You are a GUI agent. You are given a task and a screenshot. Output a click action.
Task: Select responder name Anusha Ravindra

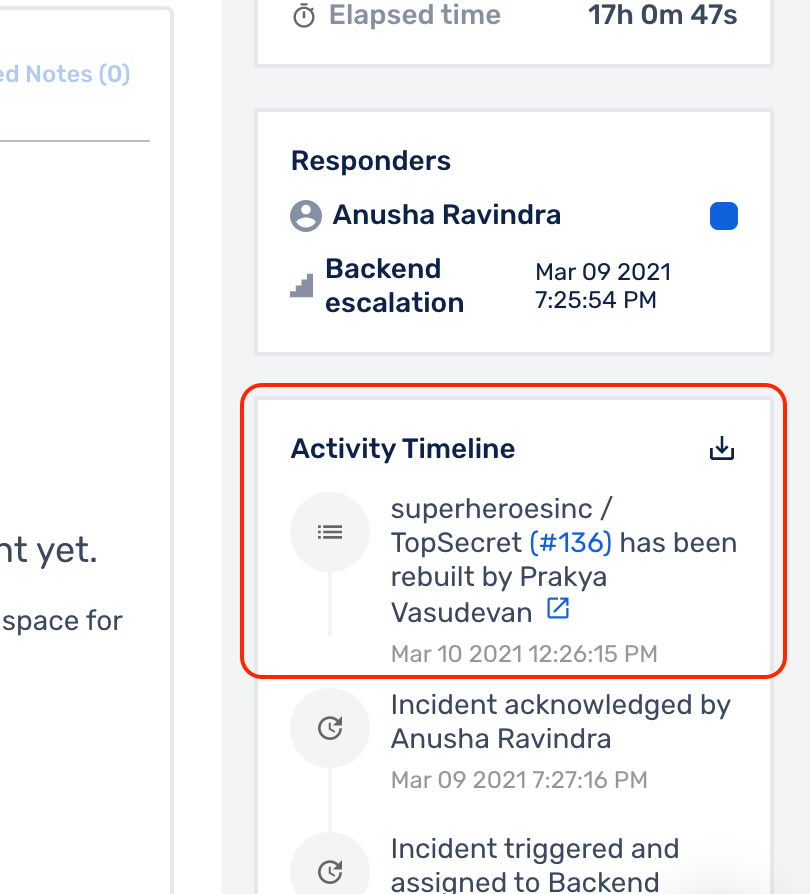(447, 215)
